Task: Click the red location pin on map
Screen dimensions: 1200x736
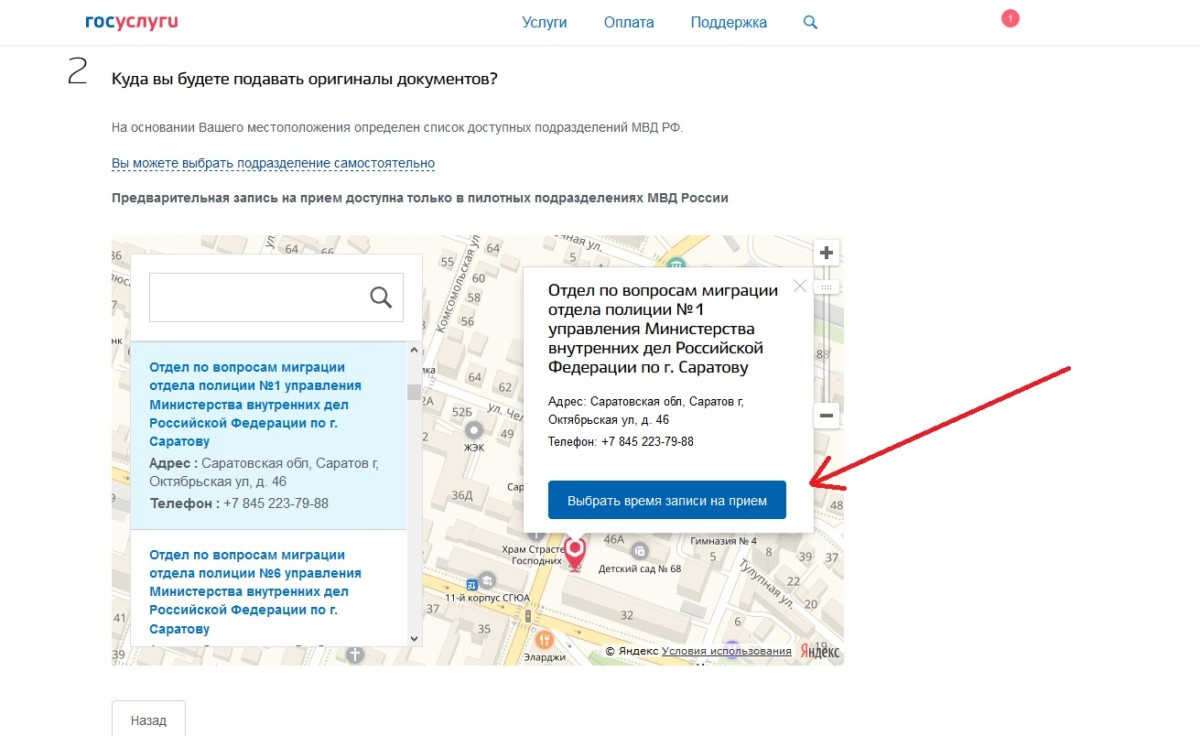Action: (x=575, y=552)
